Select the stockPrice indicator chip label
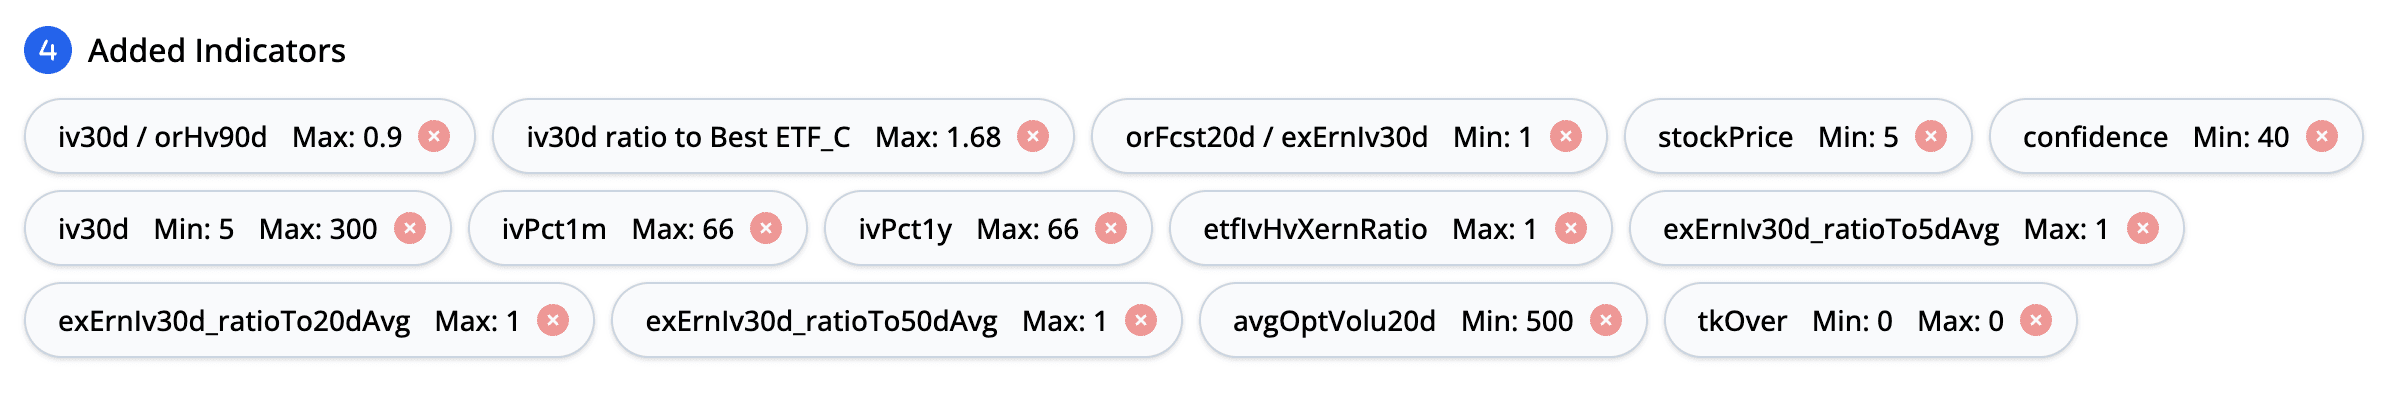Viewport: 2404px width, 400px height. coord(1725,137)
